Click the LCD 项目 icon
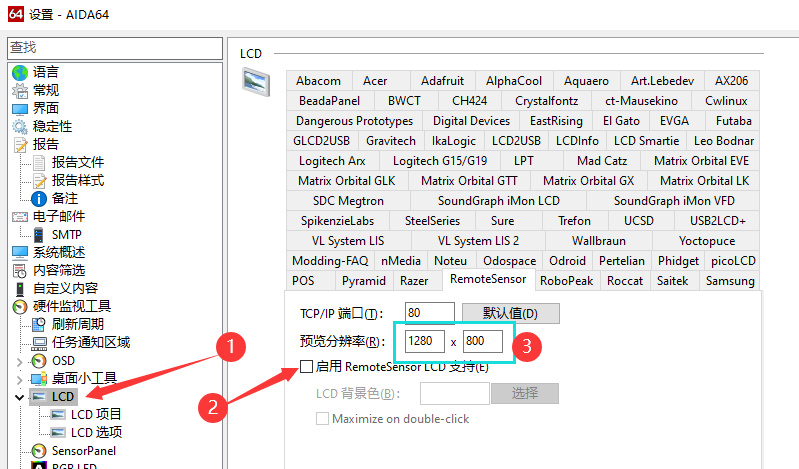The height and width of the screenshot is (469, 799). (58, 415)
